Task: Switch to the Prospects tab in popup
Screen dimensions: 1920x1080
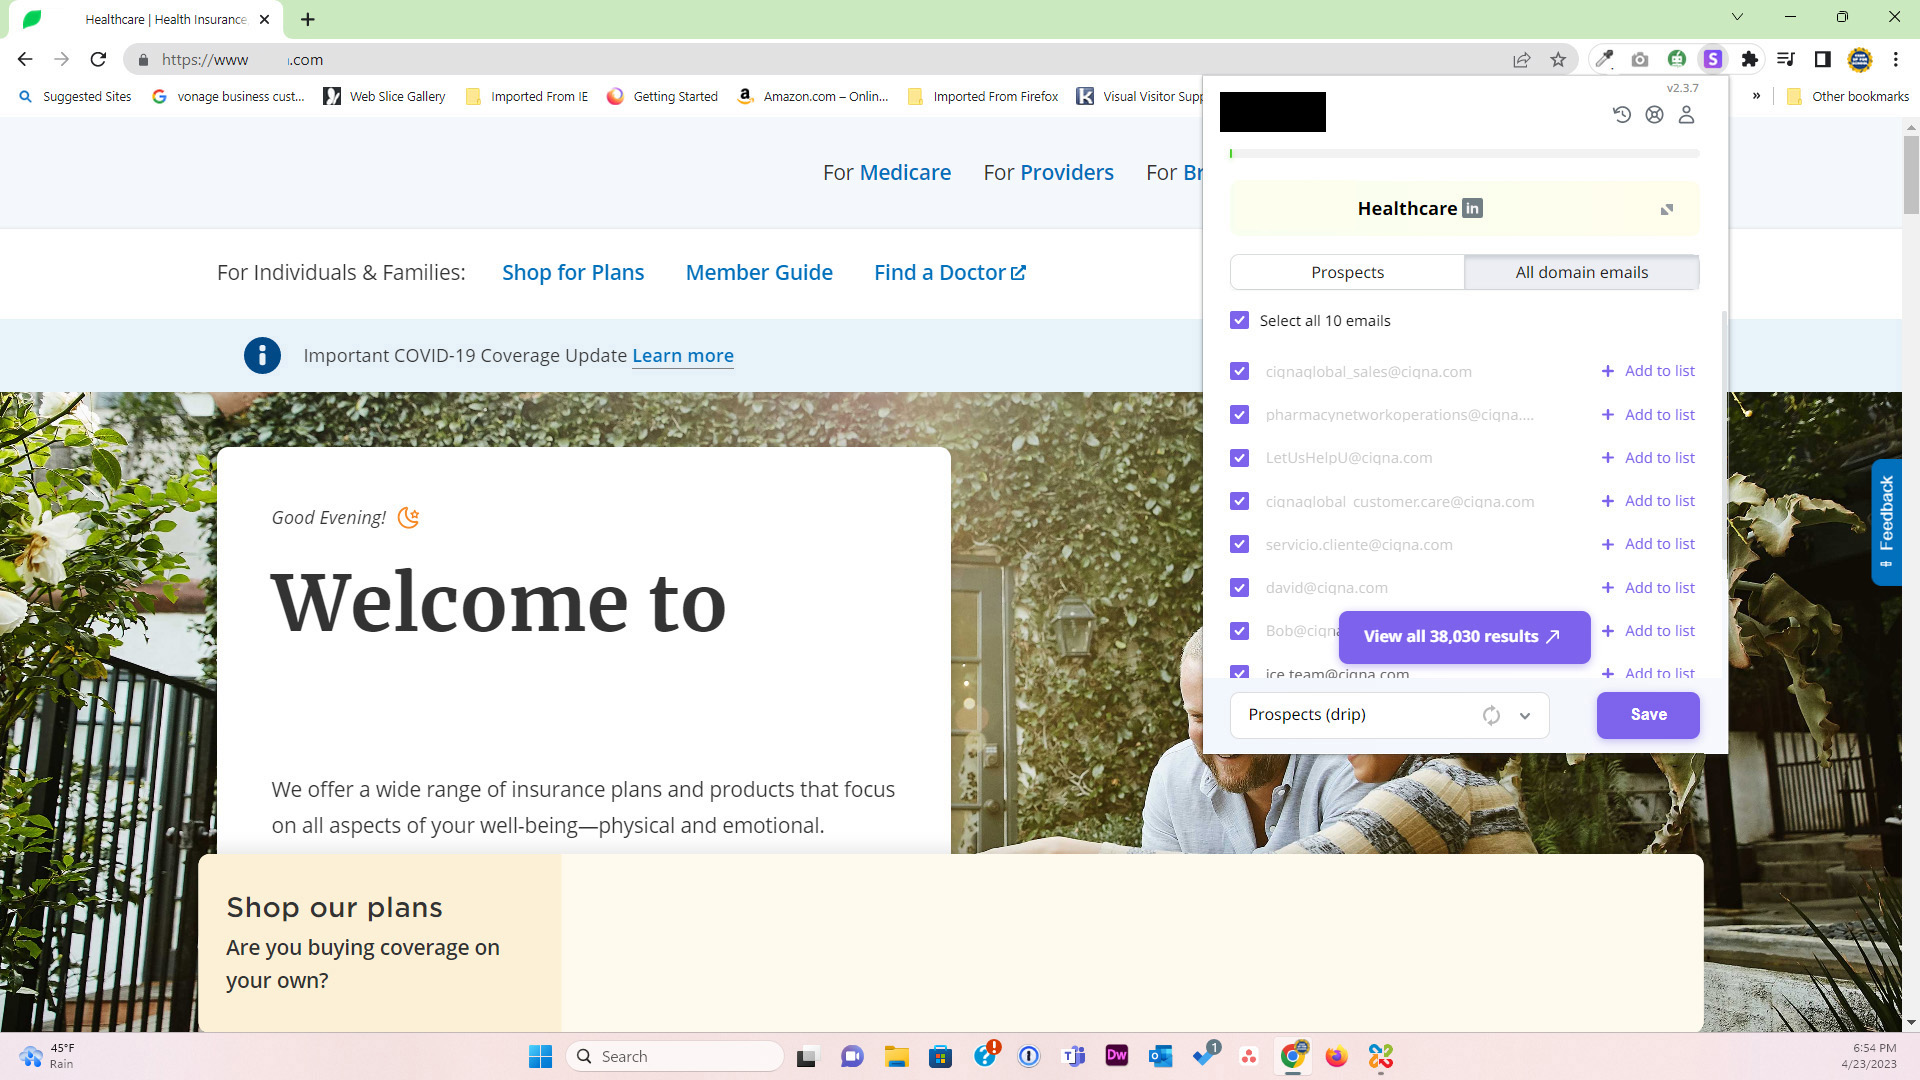Action: [x=1348, y=272]
